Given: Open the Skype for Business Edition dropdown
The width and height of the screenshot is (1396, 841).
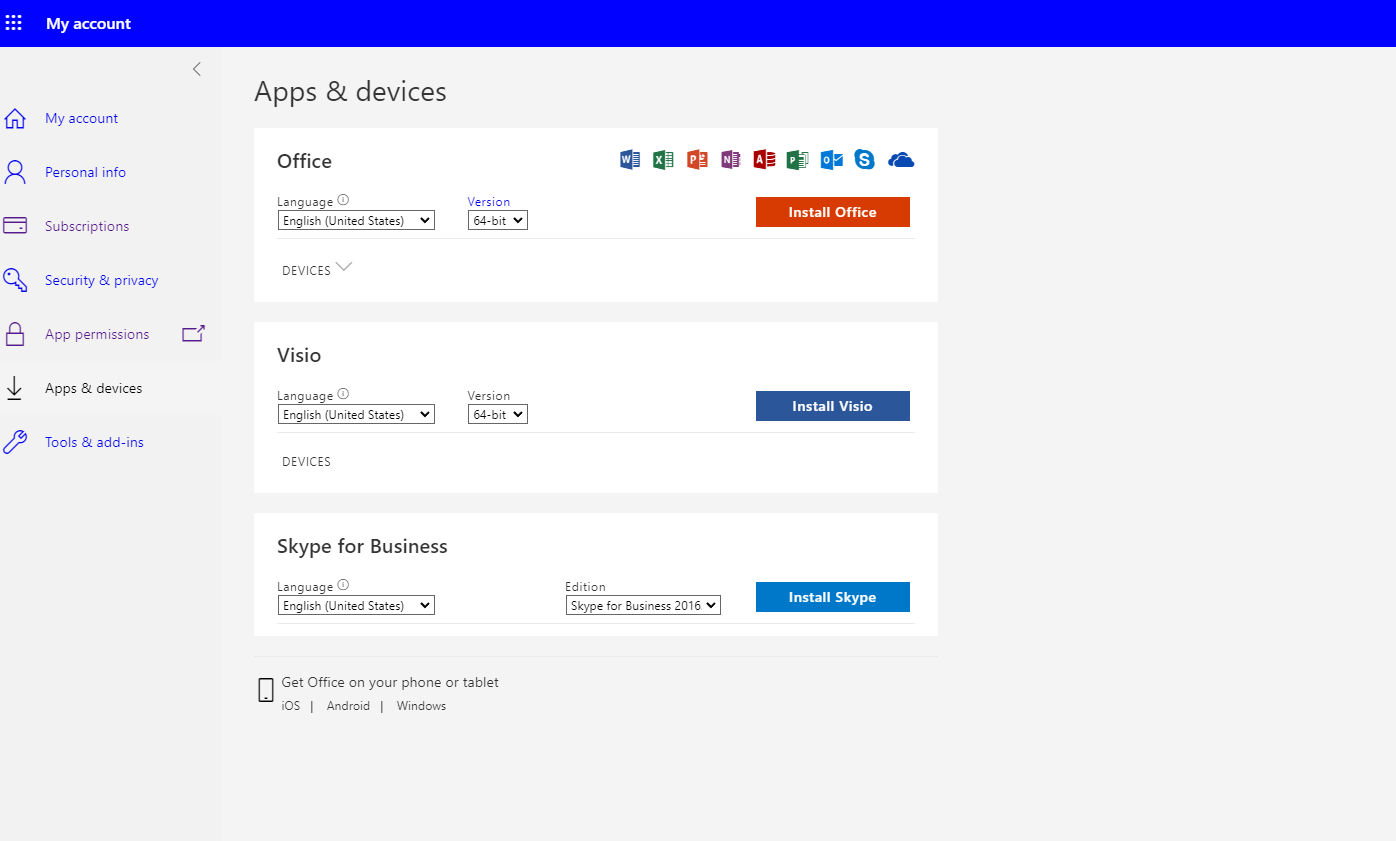Looking at the screenshot, I should 643,605.
